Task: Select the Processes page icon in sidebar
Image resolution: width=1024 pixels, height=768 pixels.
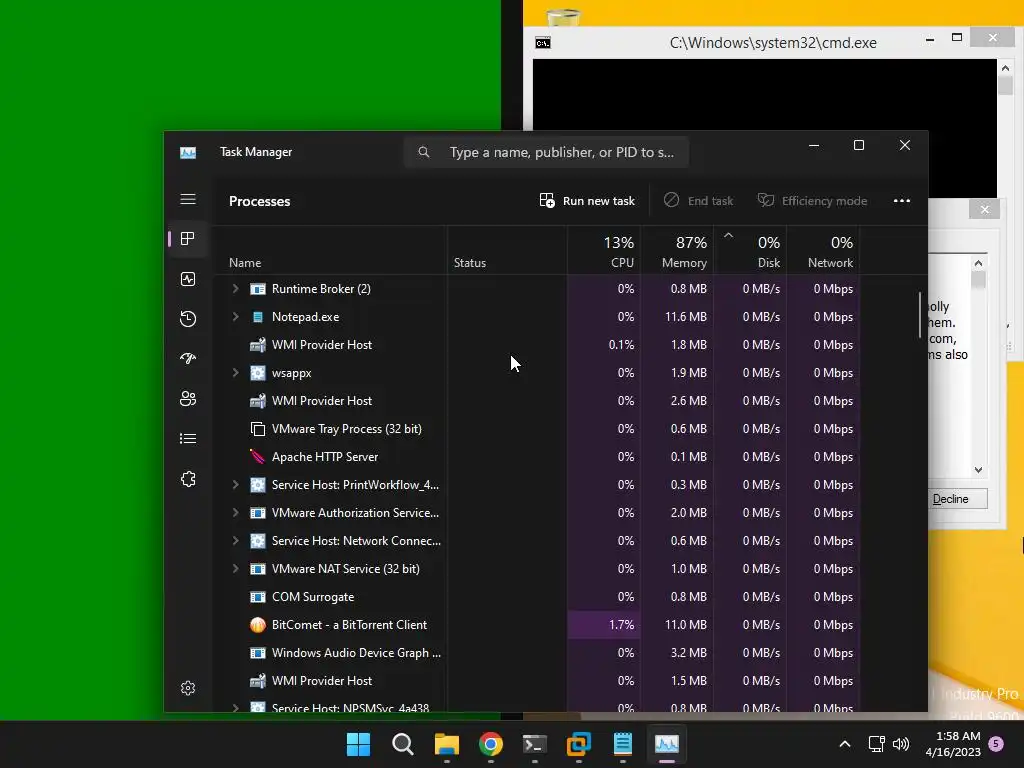Action: coord(187,239)
